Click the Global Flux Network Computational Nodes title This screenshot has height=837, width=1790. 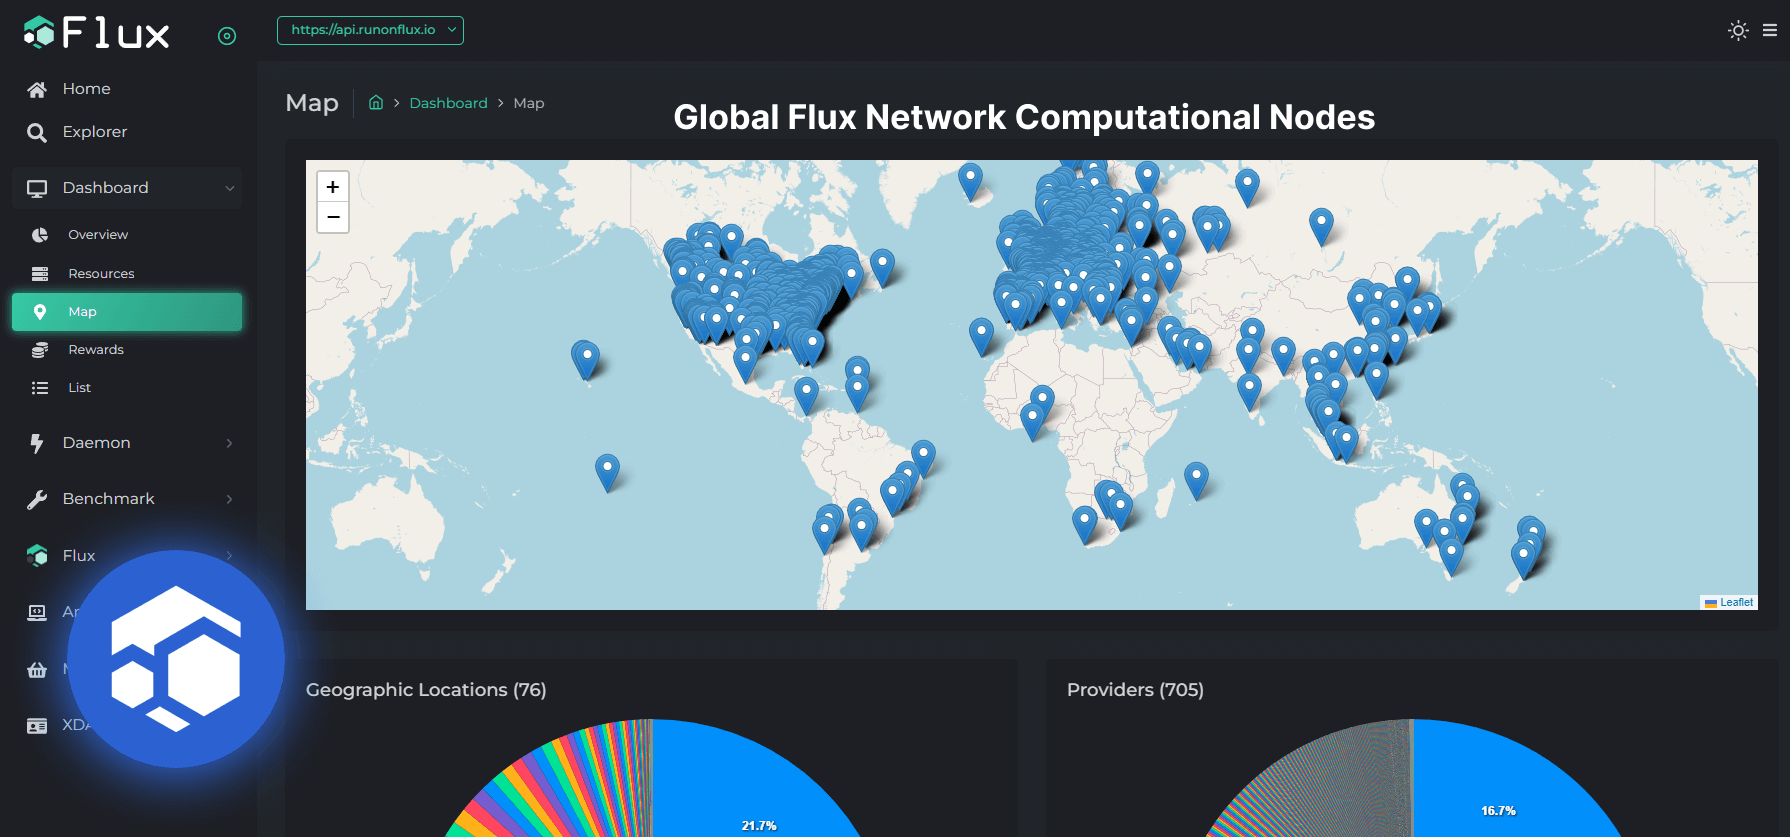[1024, 117]
